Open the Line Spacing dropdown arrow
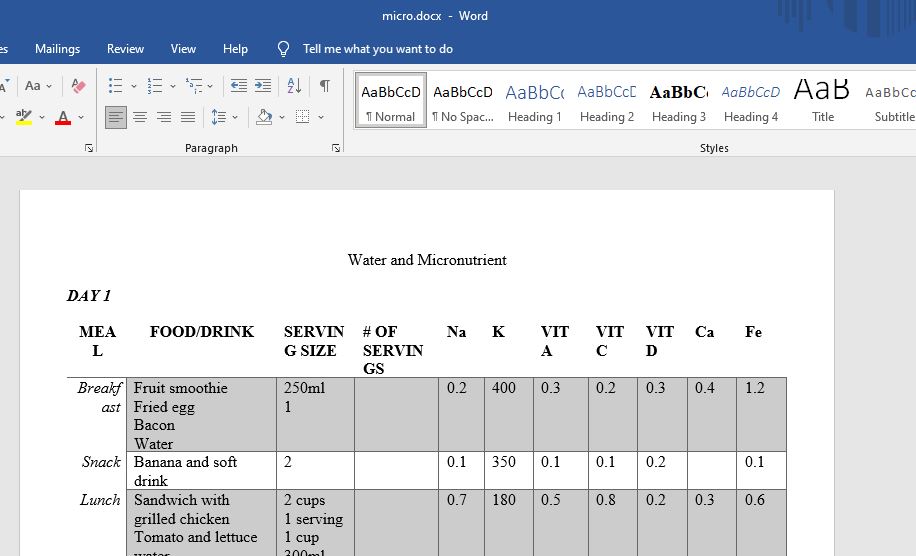Image resolution: width=916 pixels, height=556 pixels. (x=235, y=117)
